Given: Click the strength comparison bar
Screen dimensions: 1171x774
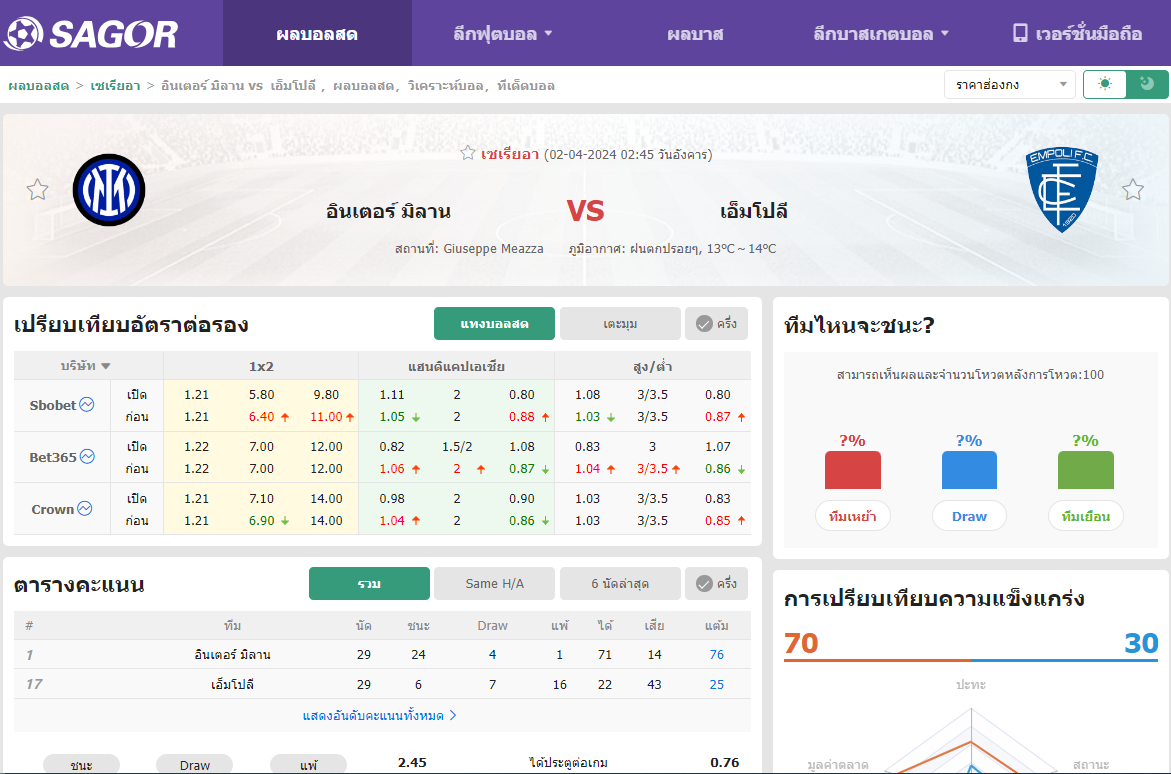Looking at the screenshot, I should 971,660.
